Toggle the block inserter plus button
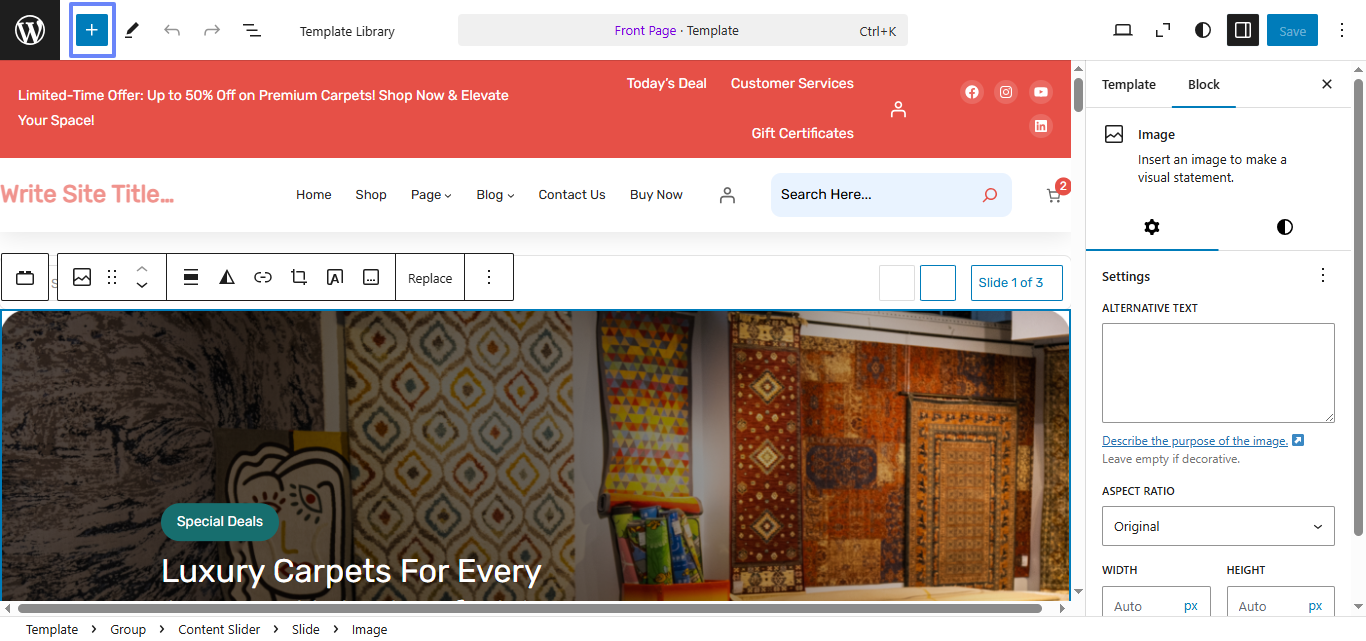 click(x=92, y=30)
